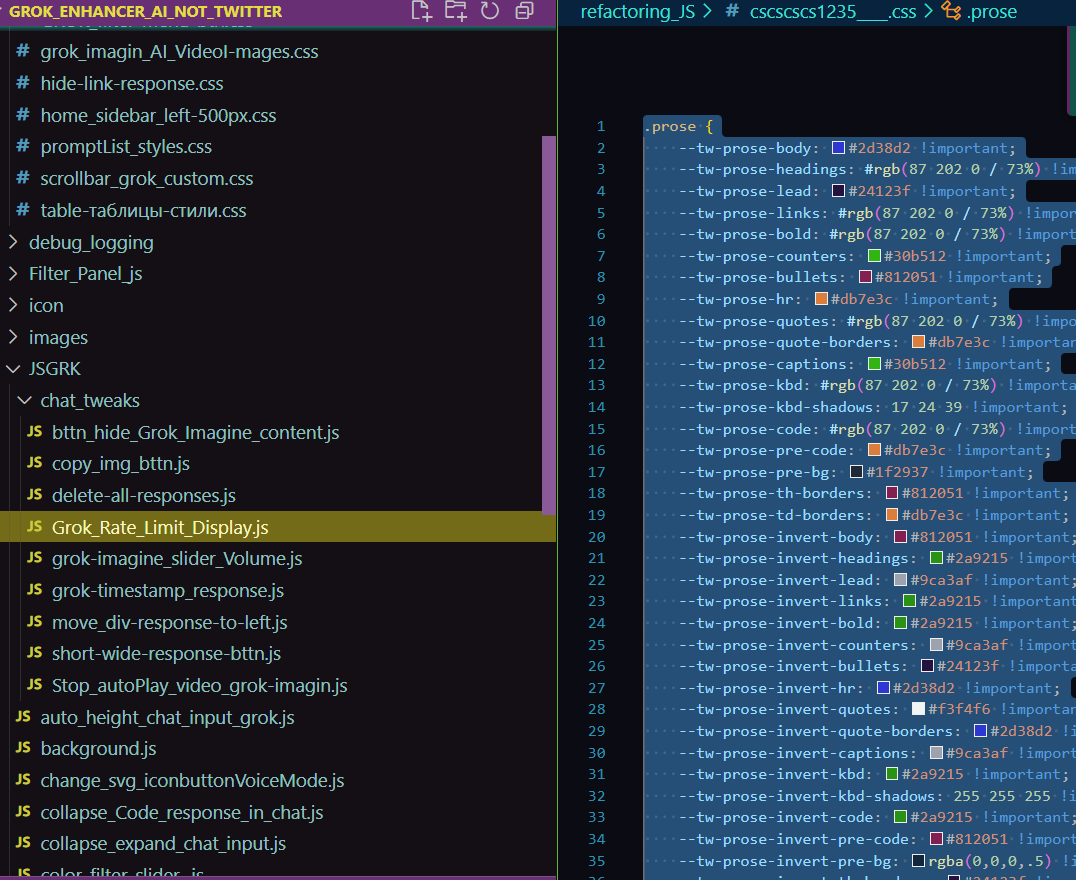Open move_div-response-to-left.js file

coord(169,623)
